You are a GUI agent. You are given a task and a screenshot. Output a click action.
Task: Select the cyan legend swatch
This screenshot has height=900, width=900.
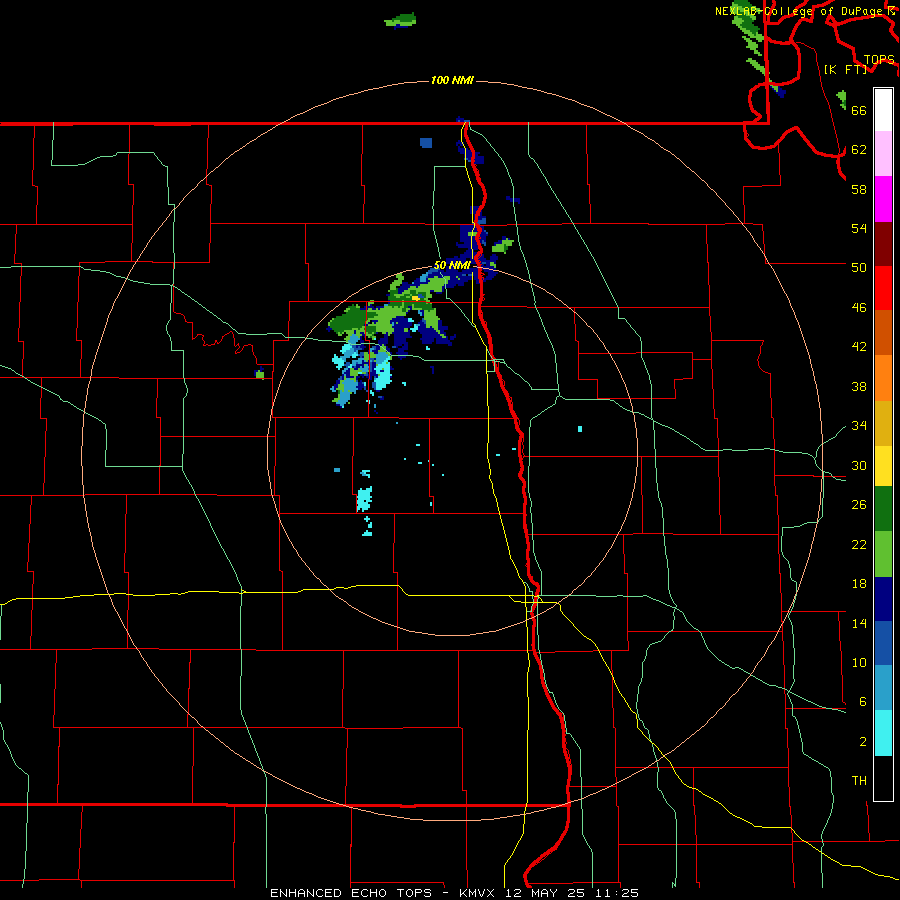(x=883, y=733)
